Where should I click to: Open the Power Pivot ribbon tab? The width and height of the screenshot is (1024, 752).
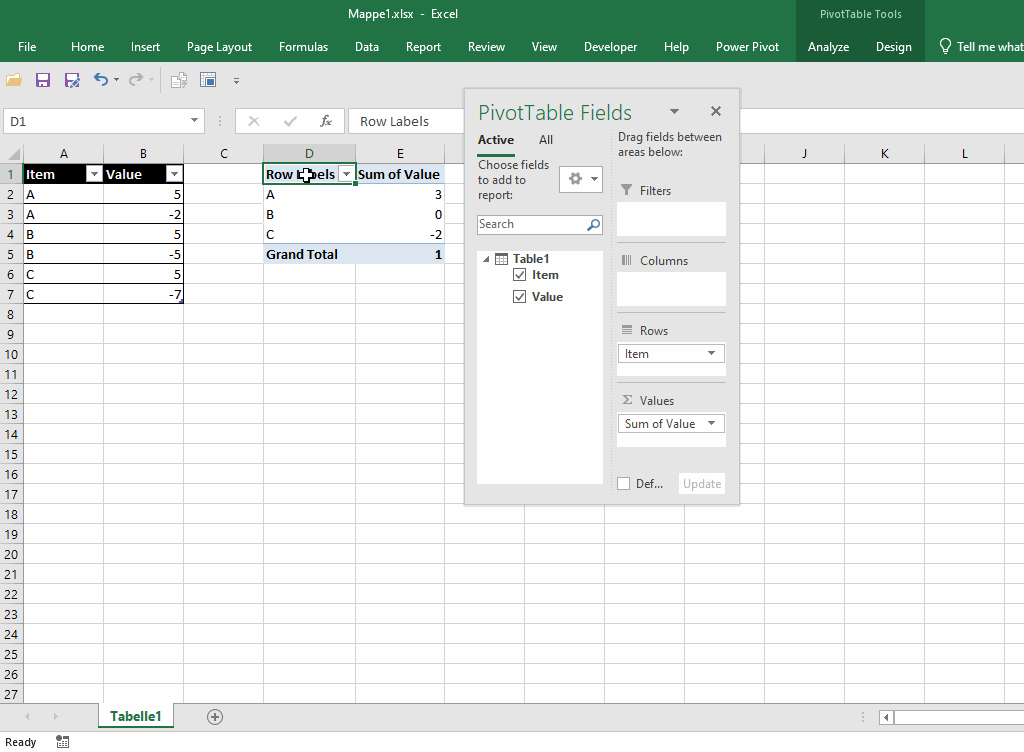pos(747,46)
